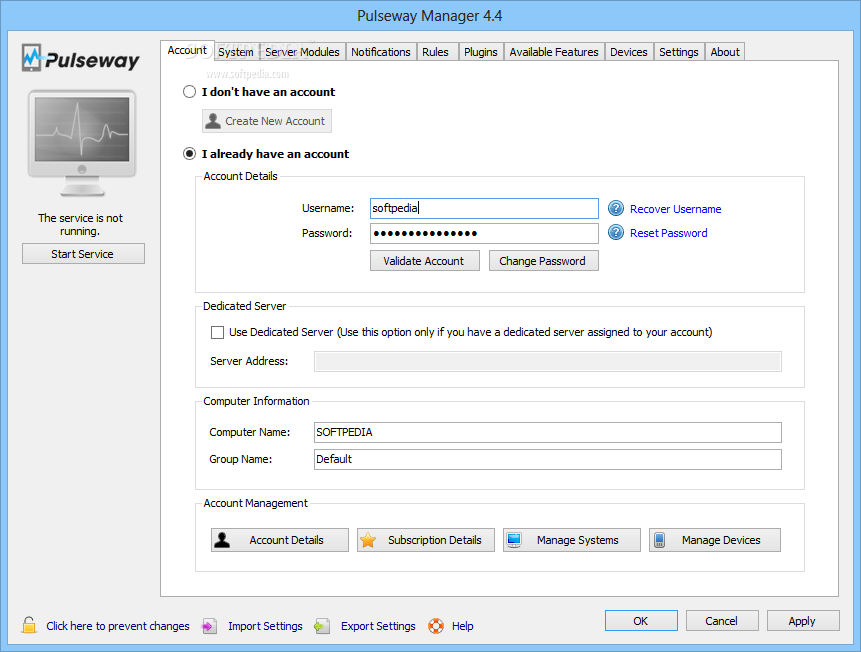Click the Start Service button
Screen dimensions: 861x652
83,254
